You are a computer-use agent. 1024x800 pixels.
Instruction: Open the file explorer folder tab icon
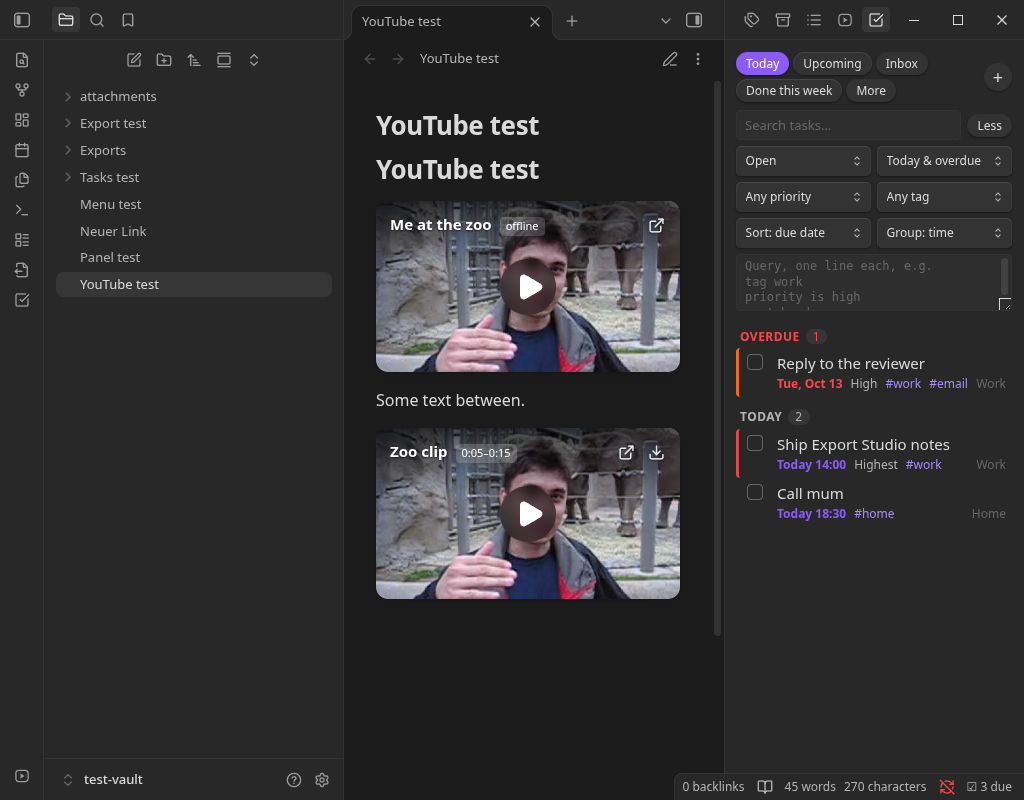coord(66,20)
